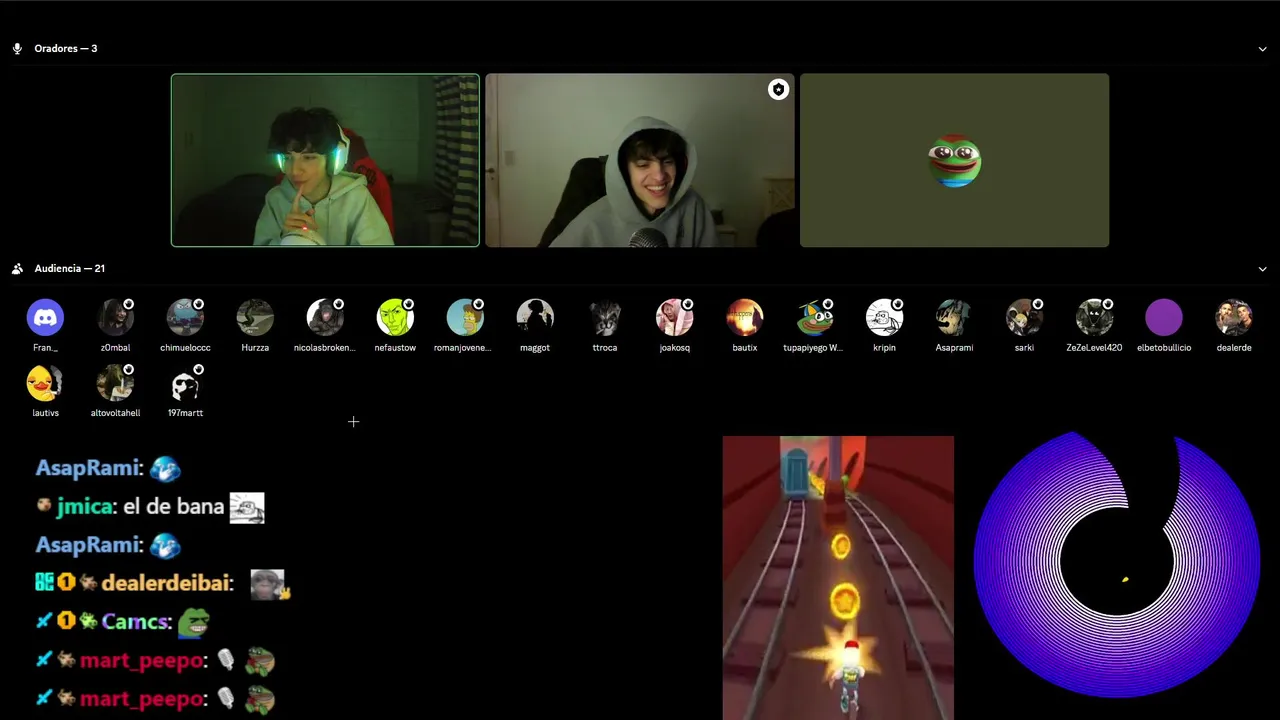Image resolution: width=1280 pixels, height=720 pixels.
Task: Click dealerdeibai's chat username
Action: click(164, 583)
